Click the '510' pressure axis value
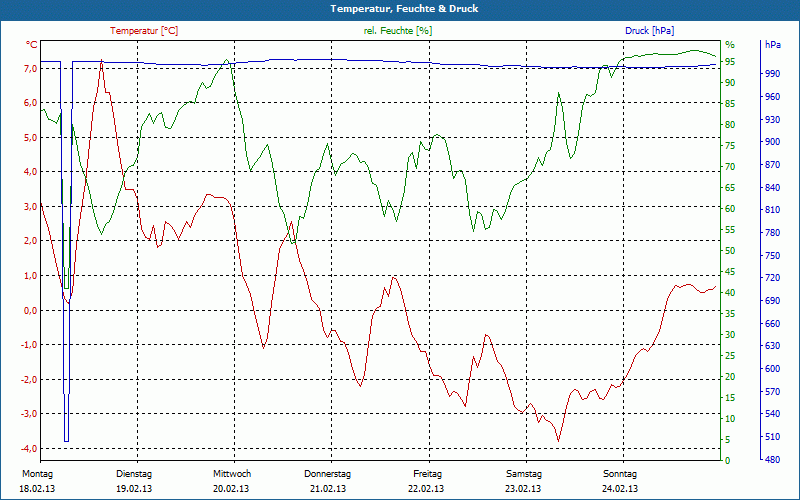Screen dimensions: 800x500 [772, 436]
